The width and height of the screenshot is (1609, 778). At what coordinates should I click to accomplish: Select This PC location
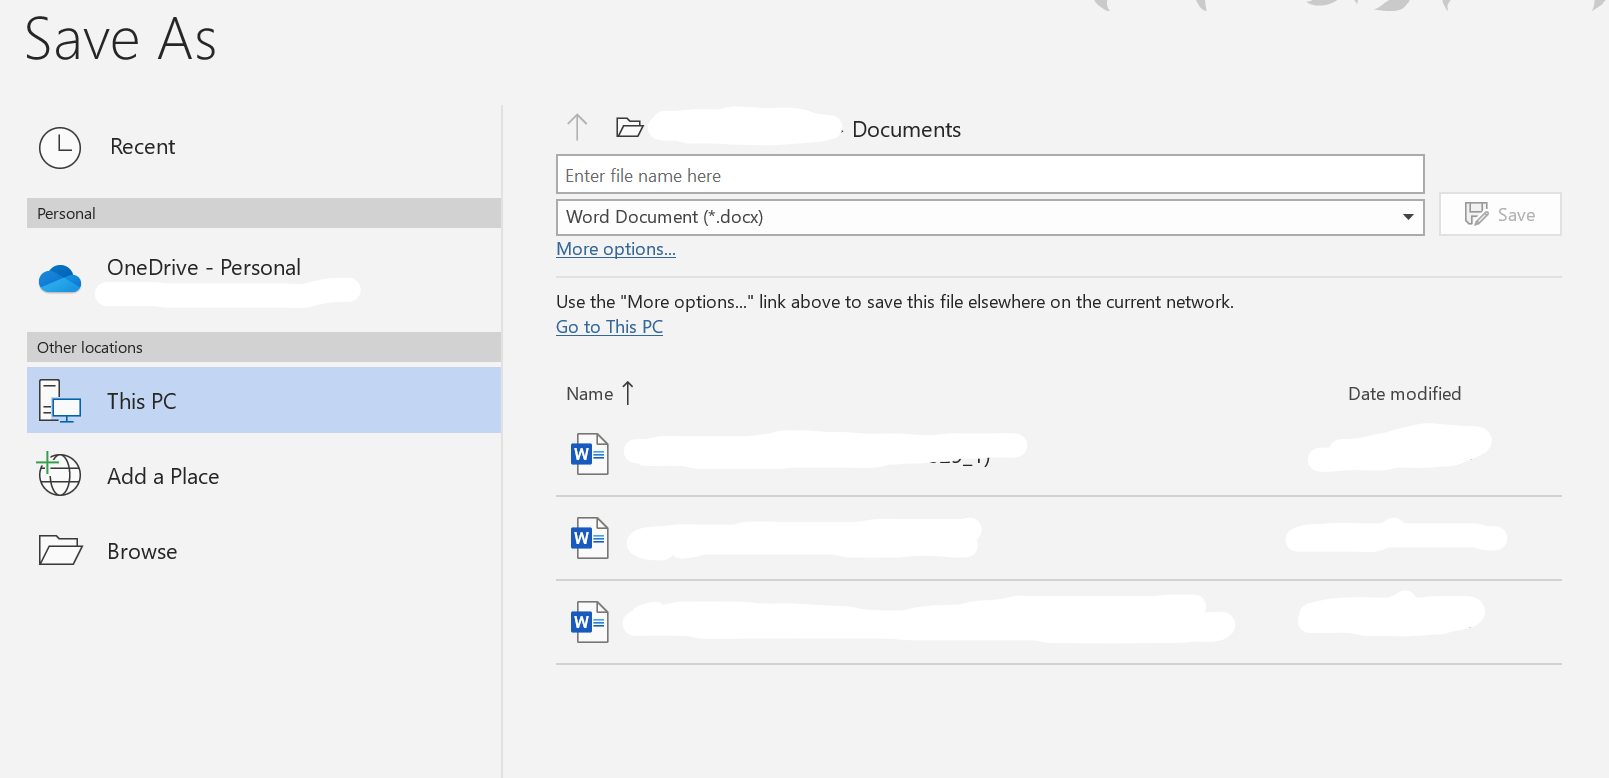[x=264, y=400]
